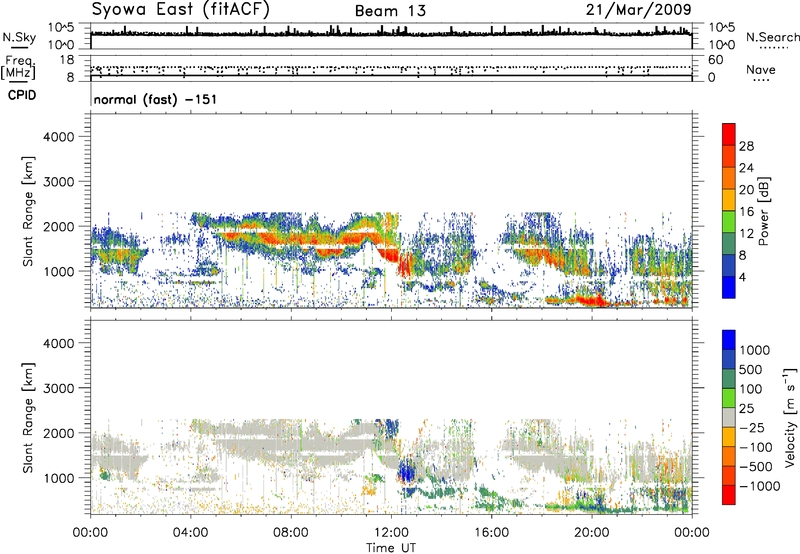Viewport: 800px width, 554px height.
Task: Click 'normal (fast) -151' text
Action: click(155, 99)
